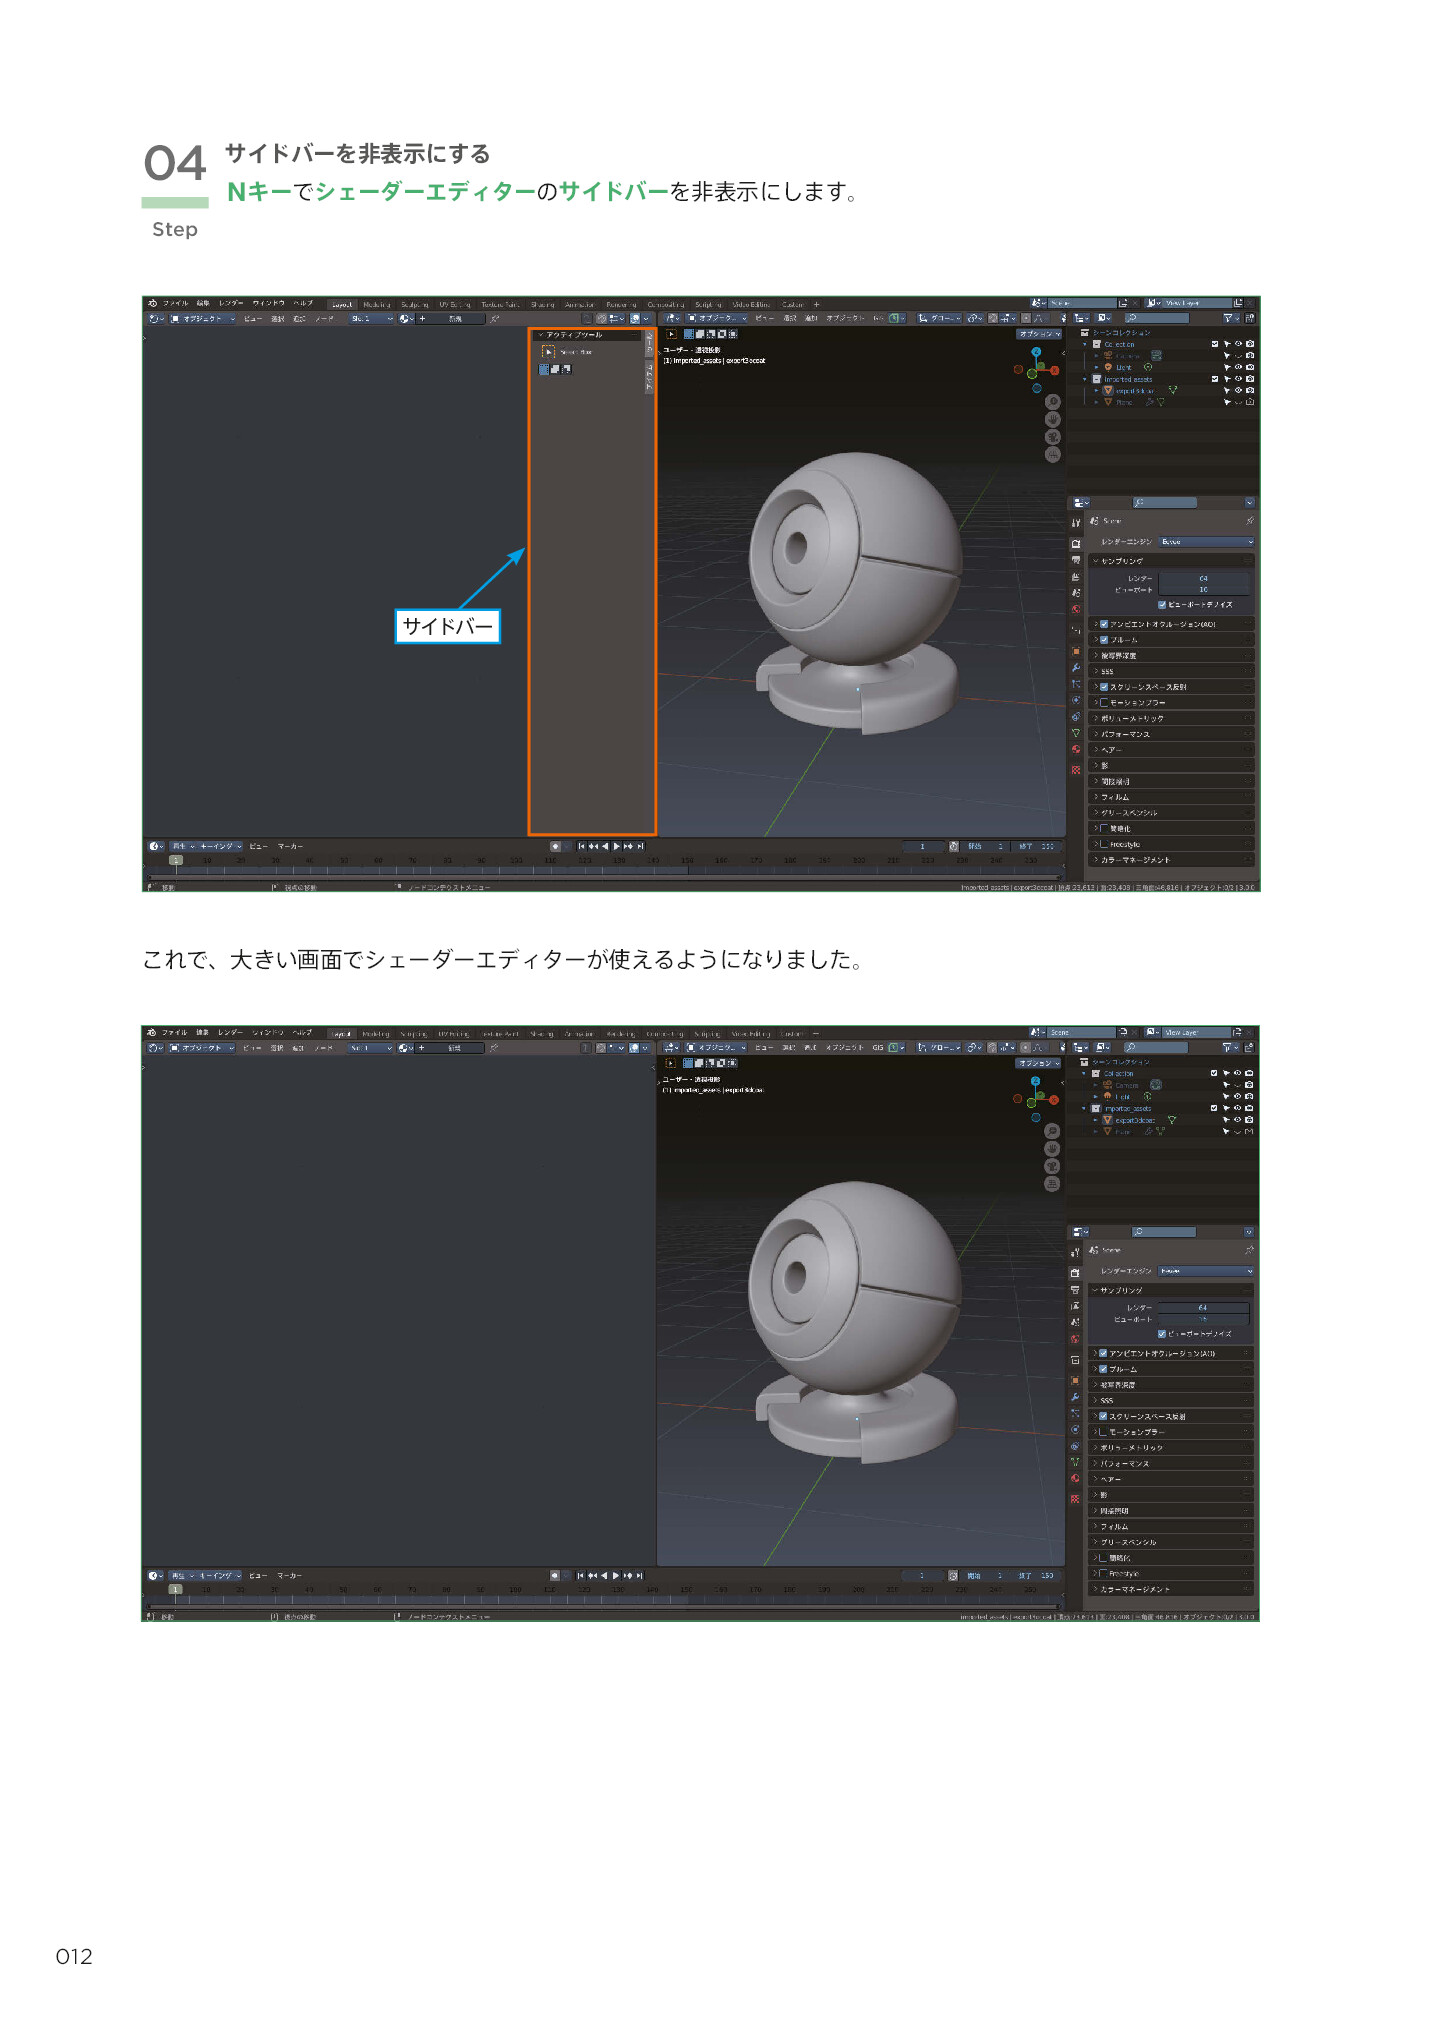
Task: Click the zoom magnifier gizmo in upper viewport
Action: 1053,402
